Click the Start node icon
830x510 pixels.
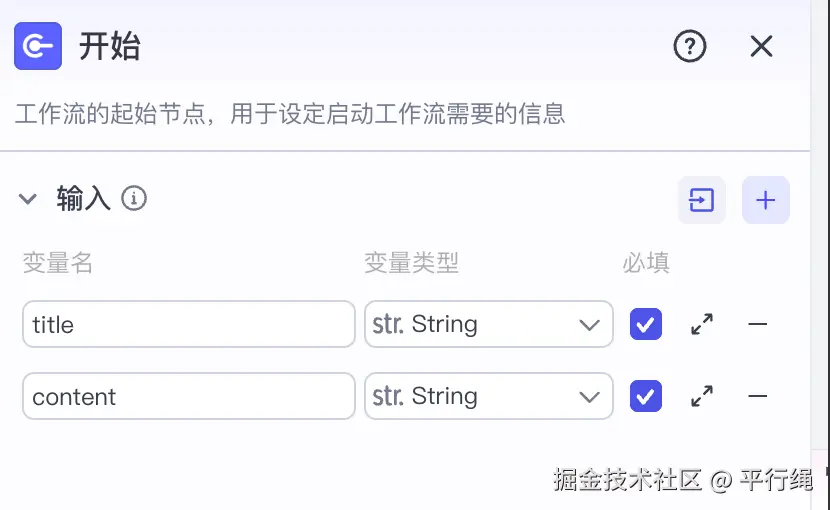click(x=38, y=46)
